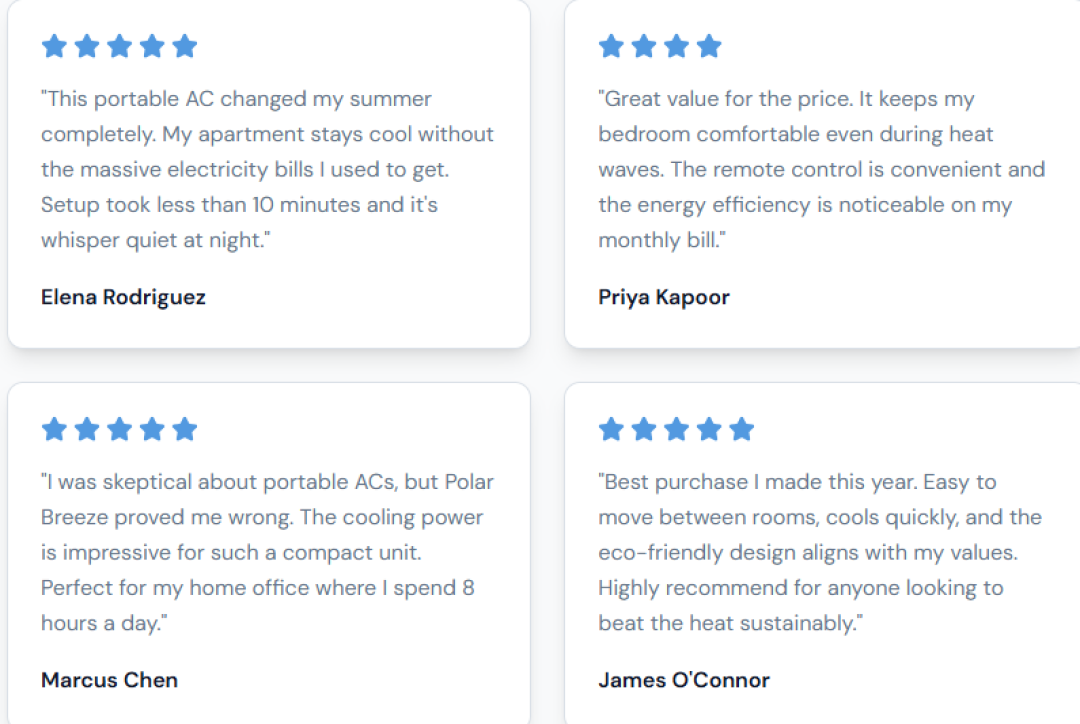Screen dimensions: 1080x724
Task: Click fifth star in Elena Rodriguez's rating
Action: point(185,46)
